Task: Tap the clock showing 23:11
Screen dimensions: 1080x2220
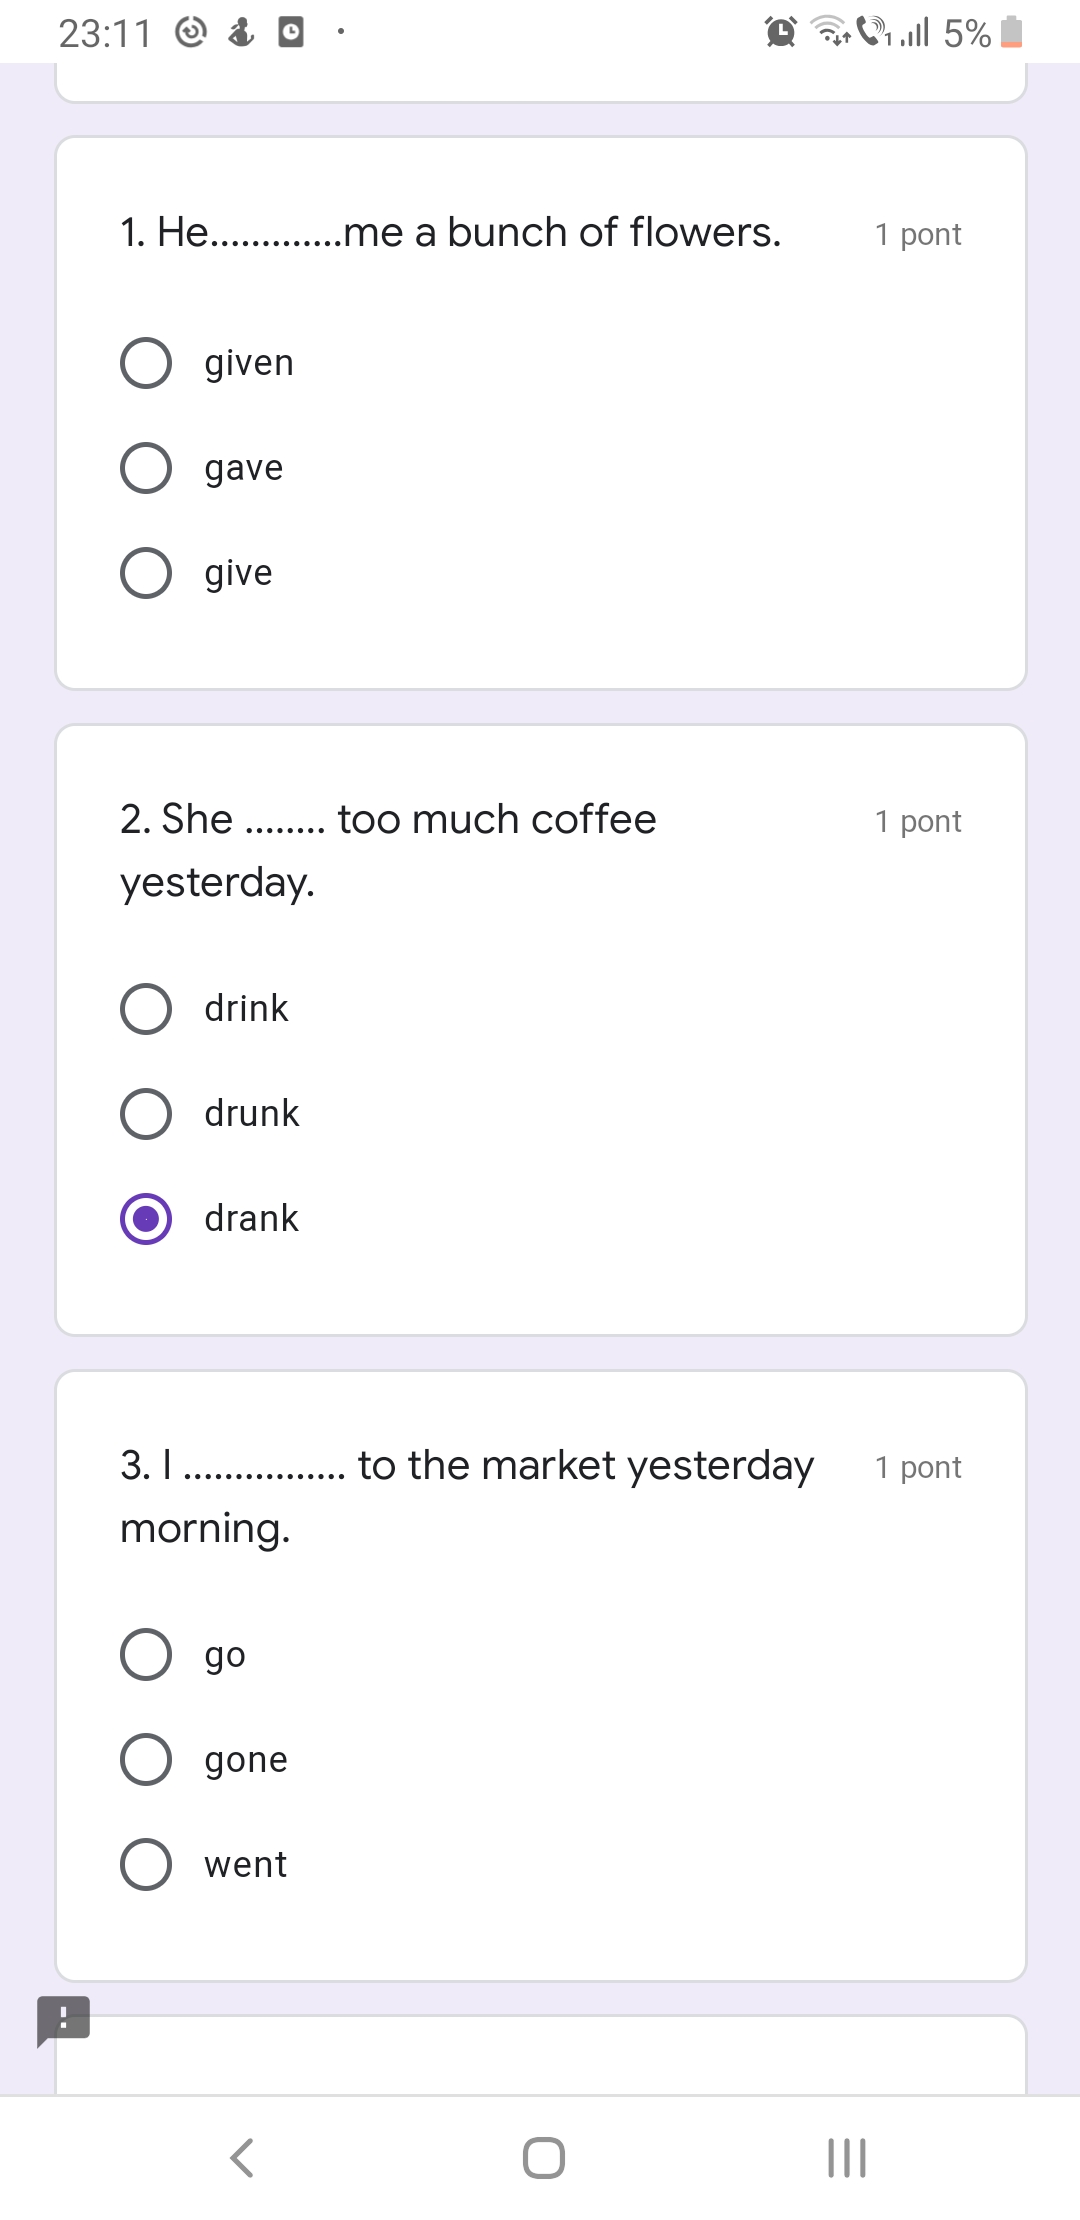Action: tap(104, 34)
